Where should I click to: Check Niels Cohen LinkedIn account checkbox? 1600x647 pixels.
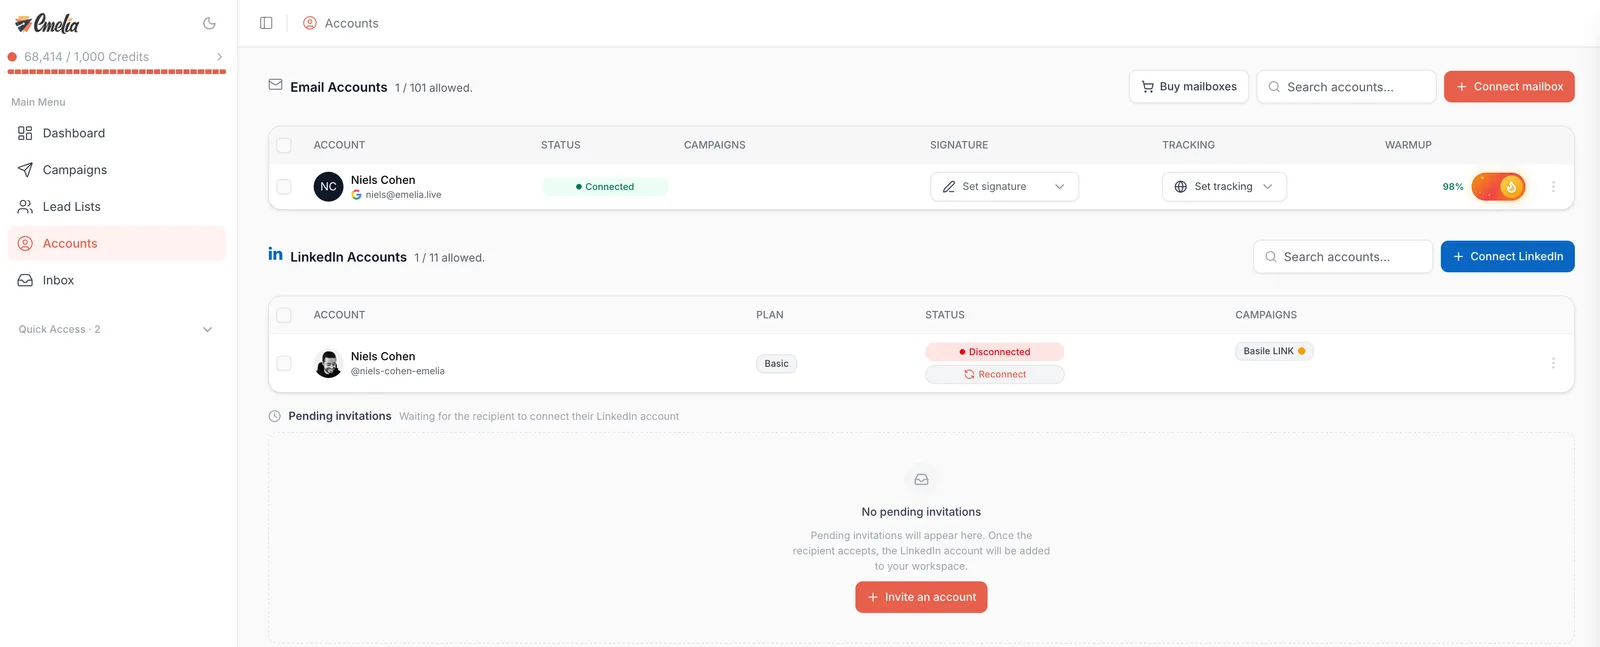pos(284,363)
